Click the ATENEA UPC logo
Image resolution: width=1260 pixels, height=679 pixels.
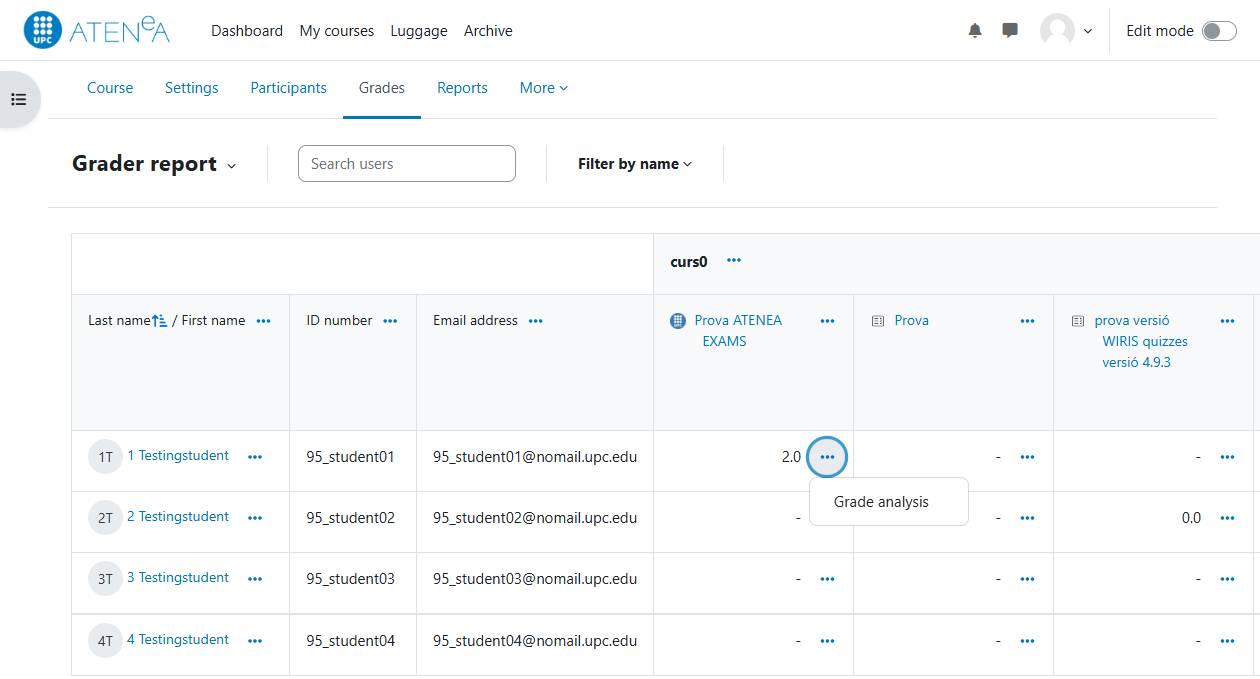pyautogui.click(x=97, y=31)
